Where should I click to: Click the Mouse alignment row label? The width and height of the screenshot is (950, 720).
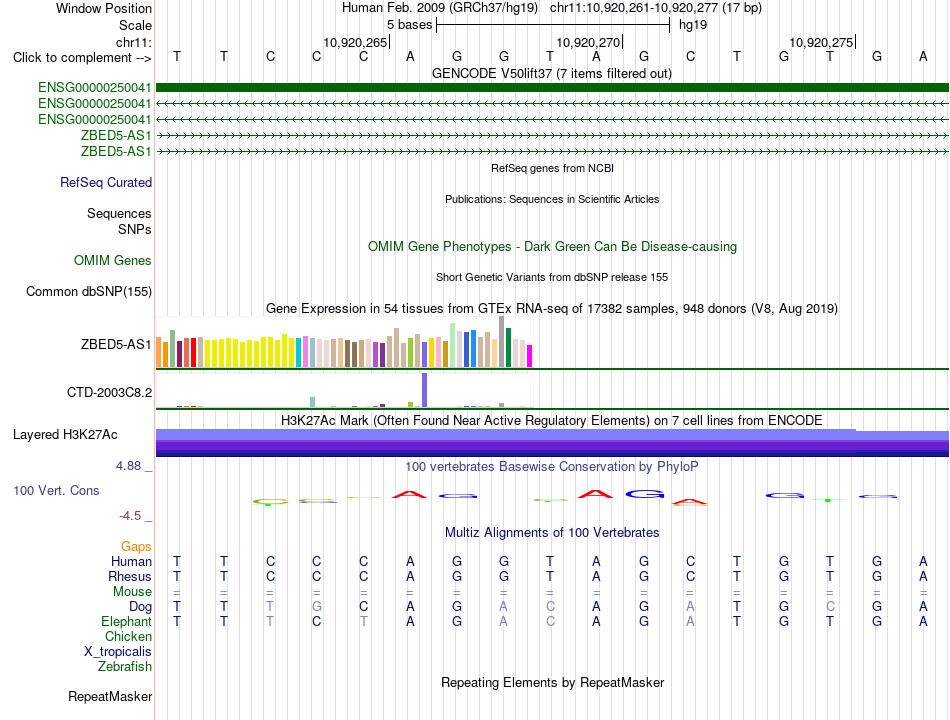132,592
